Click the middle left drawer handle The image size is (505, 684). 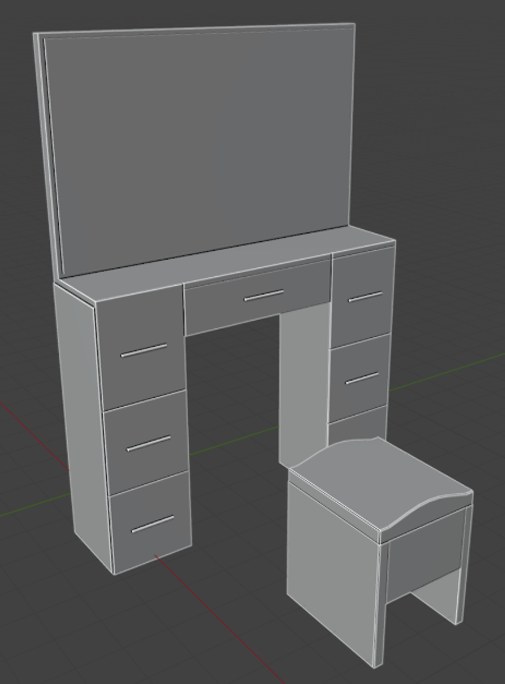[149, 443]
